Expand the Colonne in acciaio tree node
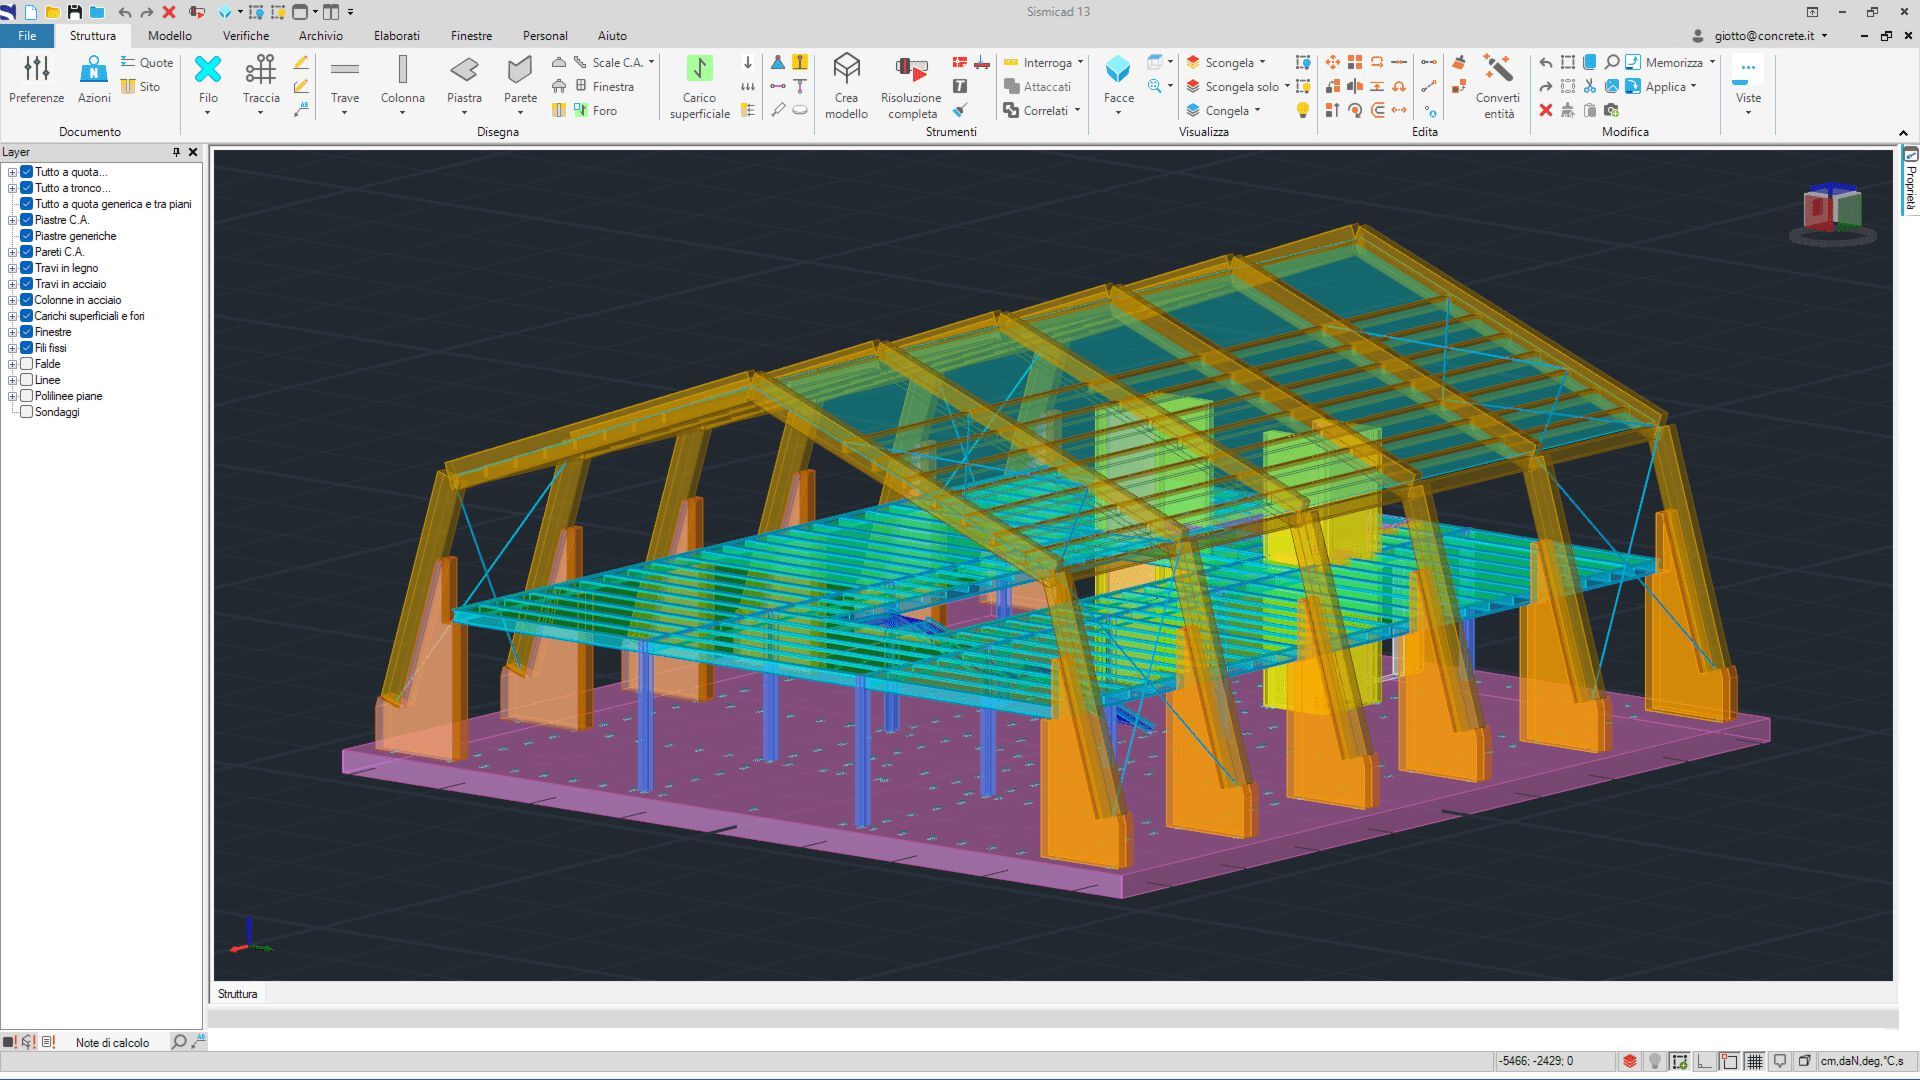Screen dimensions: 1920x1080 12,300
